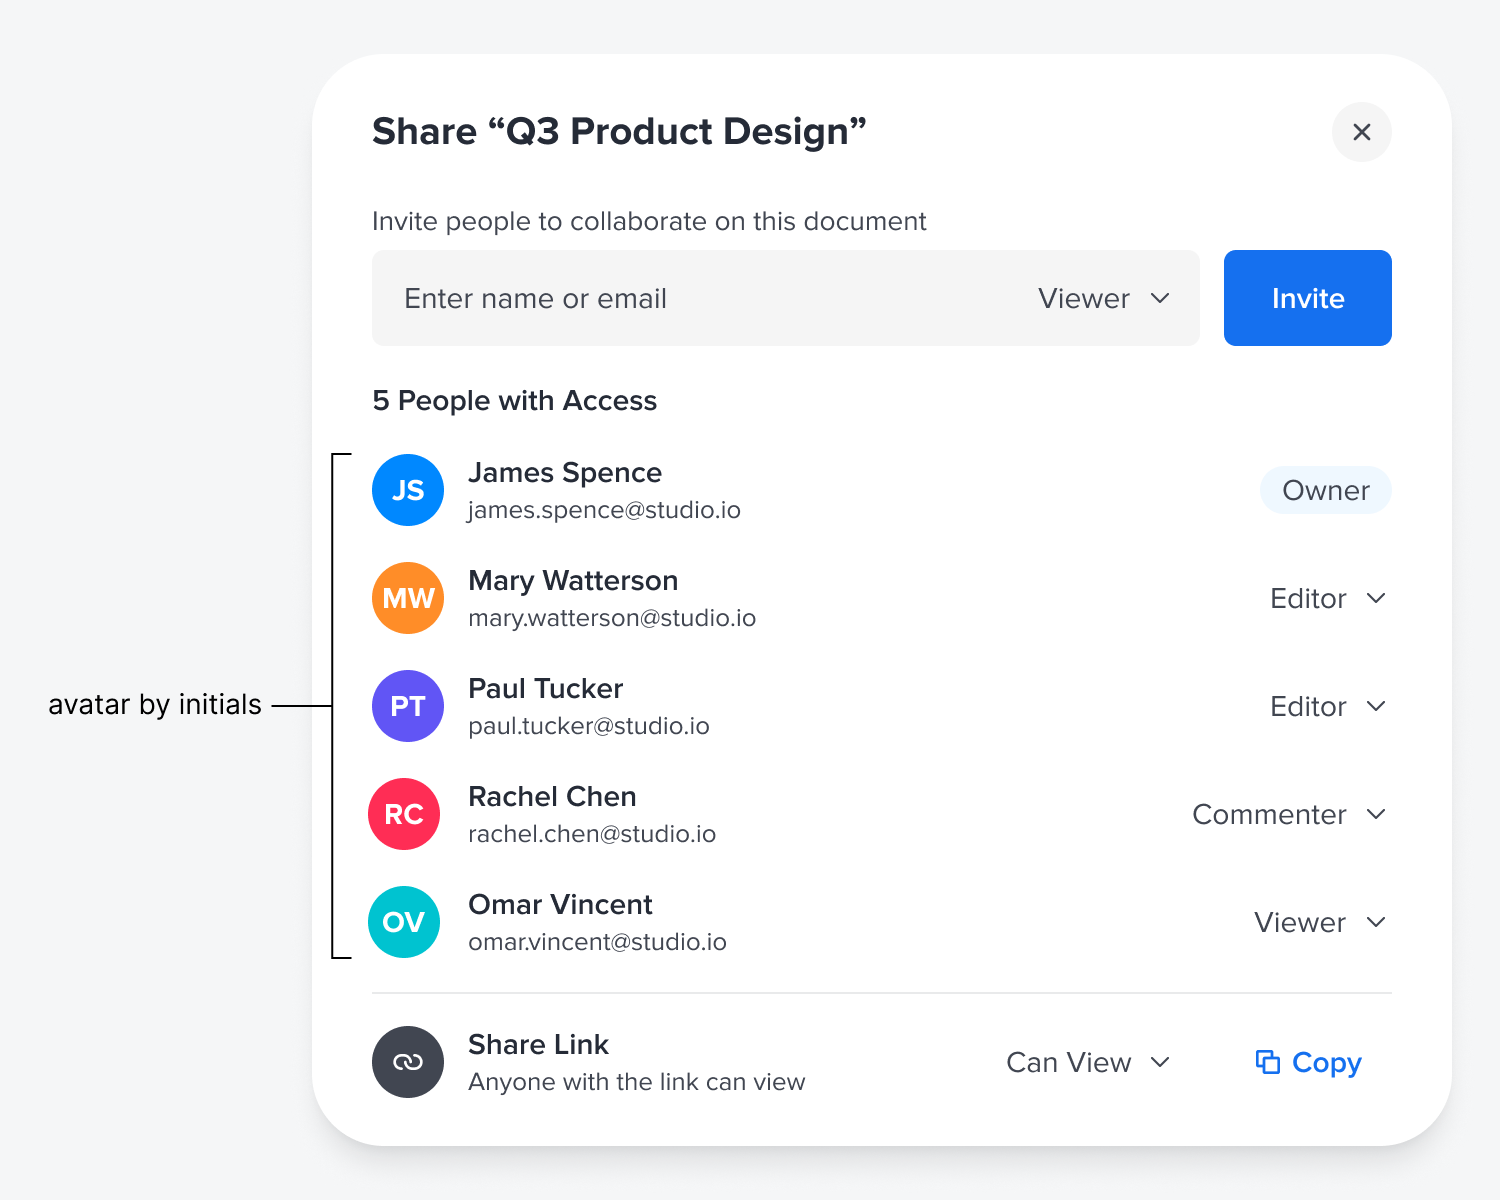This screenshot has width=1500, height=1200.
Task: Click Rachel Chen's email address
Action: 592,834
